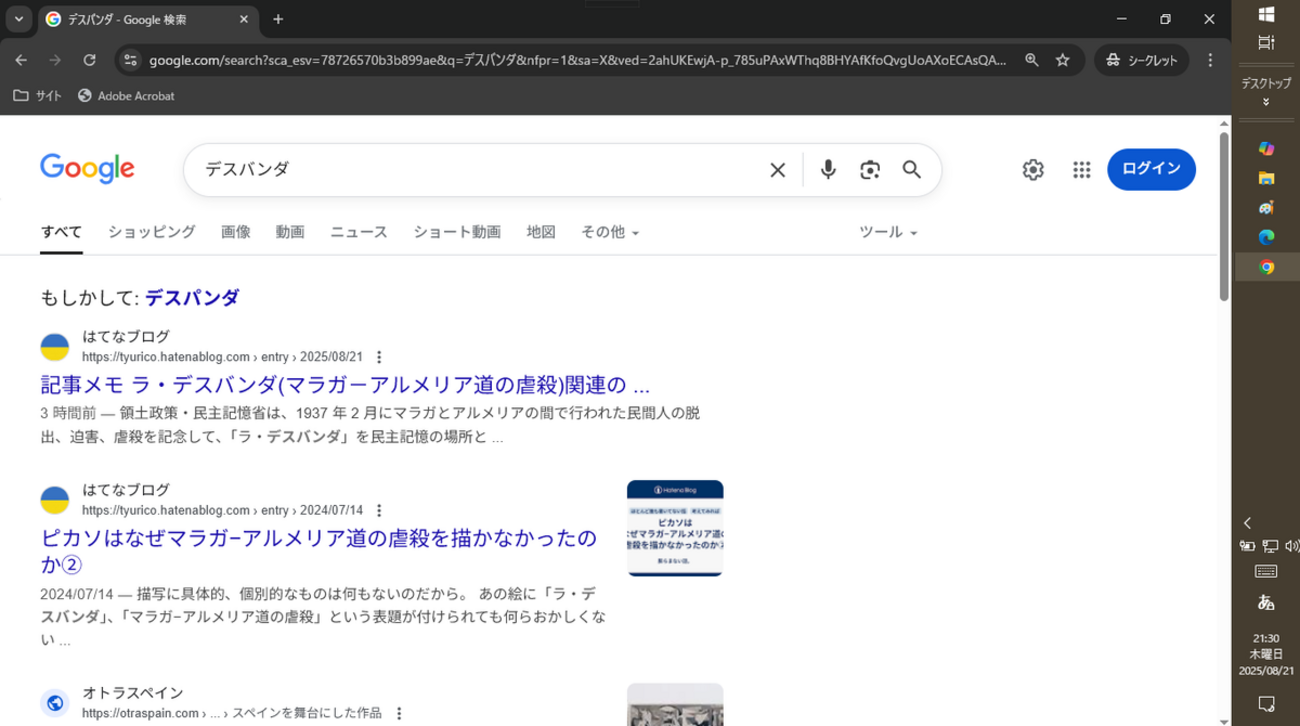Open more options for the 2025/08/21 result
1300x726 pixels.
pos(379,357)
